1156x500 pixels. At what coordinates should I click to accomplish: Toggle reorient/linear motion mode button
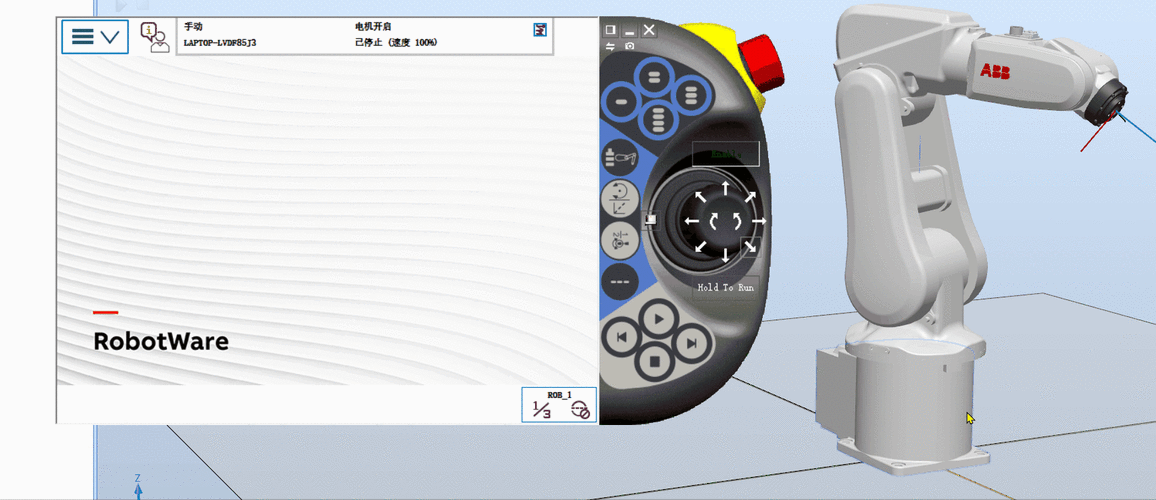pos(619,199)
